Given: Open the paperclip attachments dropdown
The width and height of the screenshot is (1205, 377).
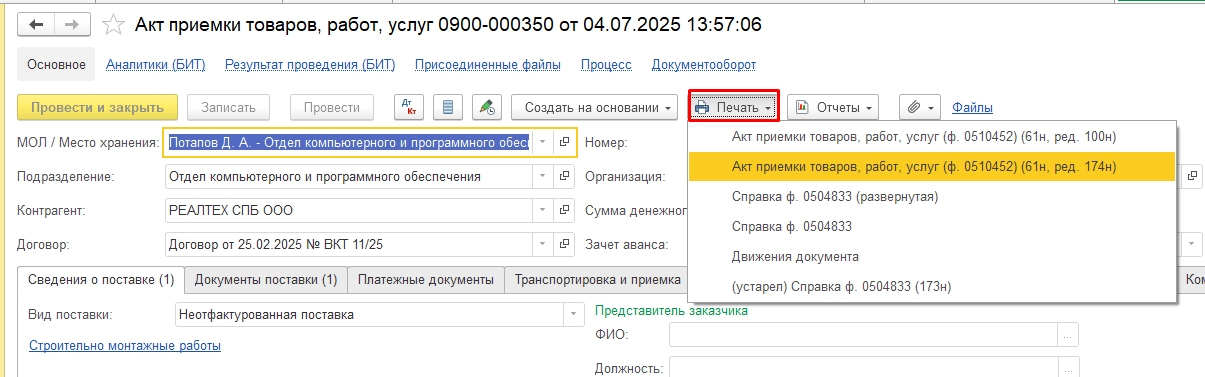Looking at the screenshot, I should (x=921, y=107).
